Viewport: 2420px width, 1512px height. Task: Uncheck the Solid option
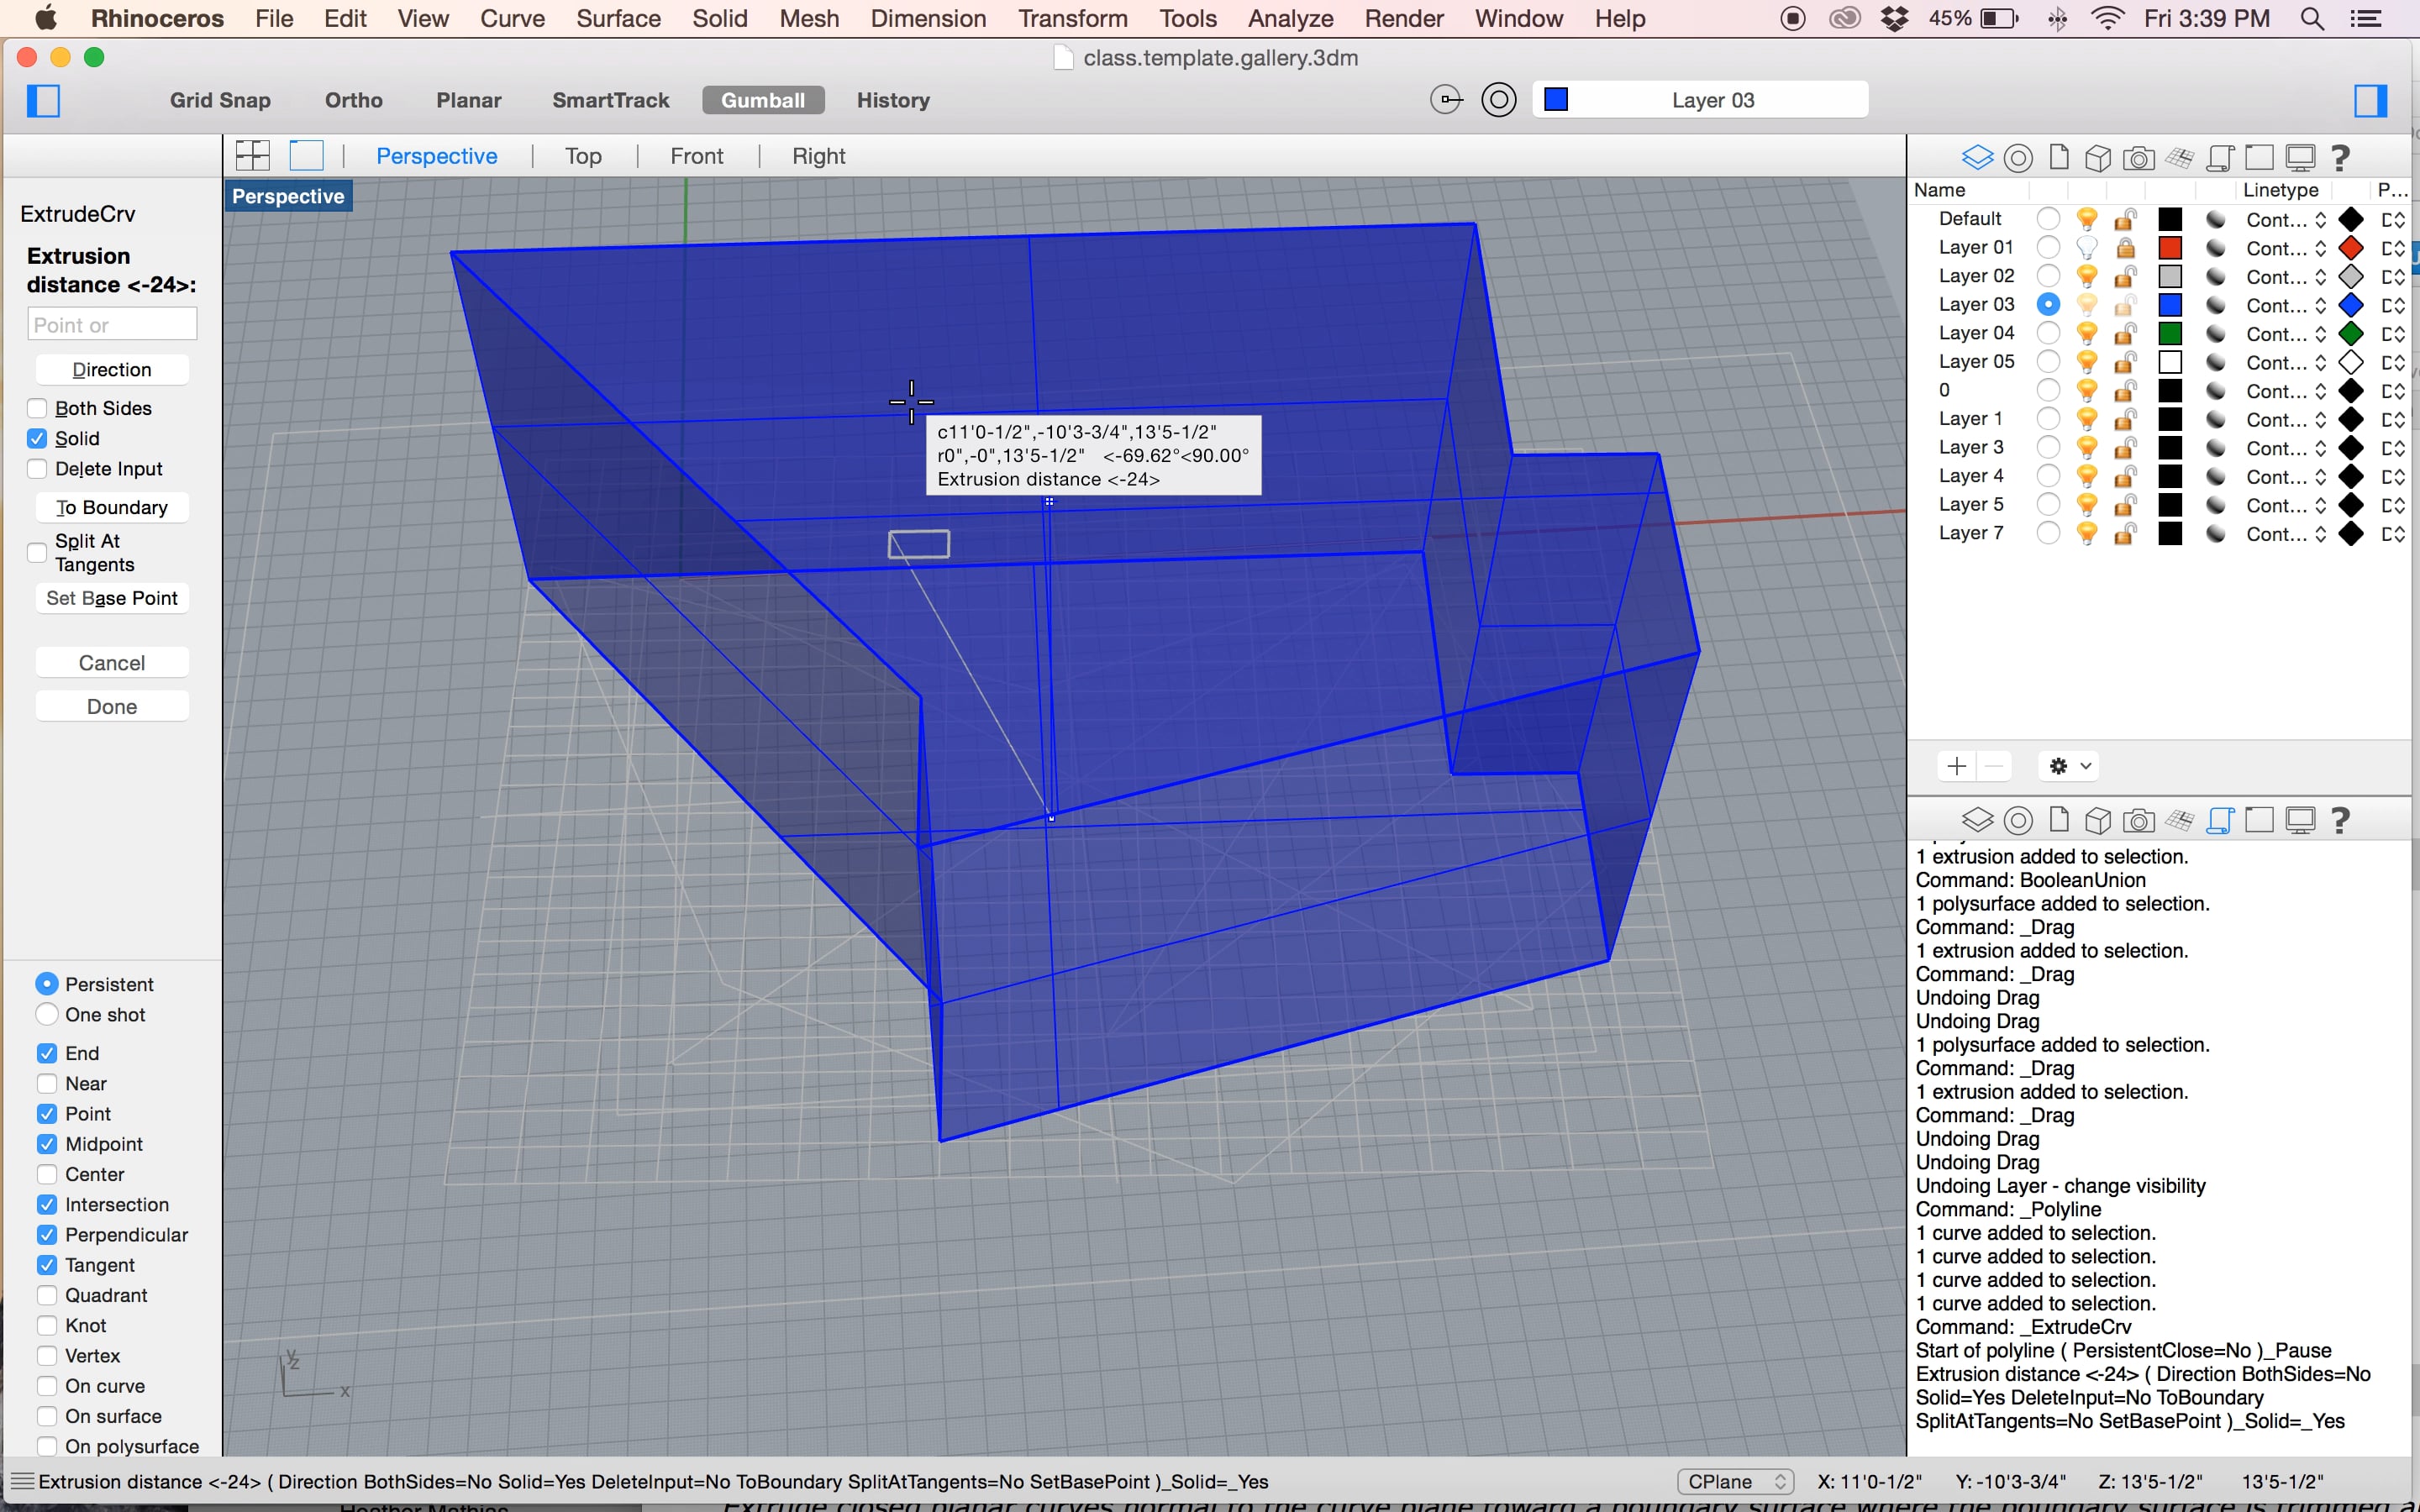click(38, 438)
